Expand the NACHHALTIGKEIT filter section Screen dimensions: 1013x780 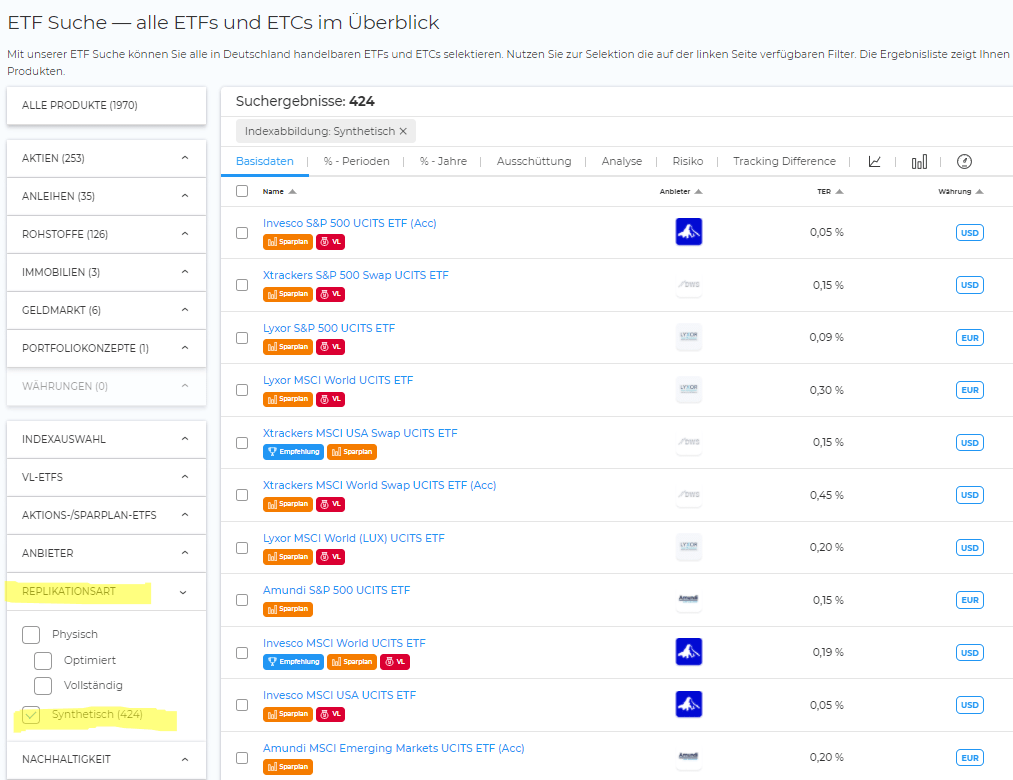pyautogui.click(x=107, y=759)
